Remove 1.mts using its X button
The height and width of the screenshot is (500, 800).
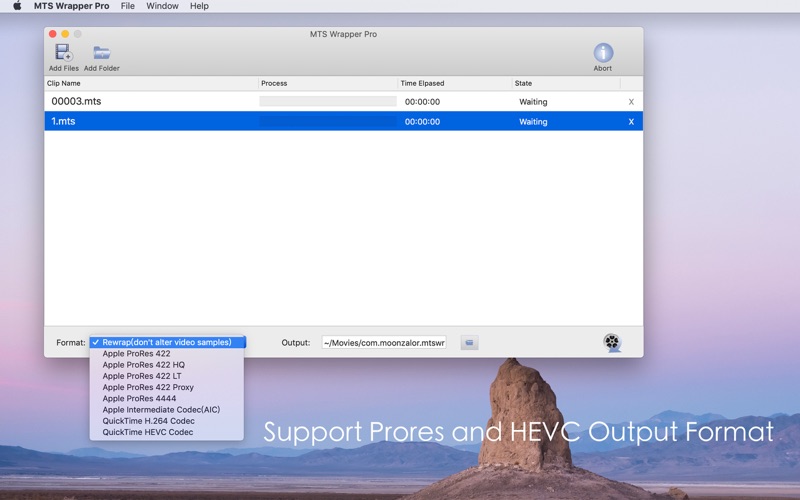631,122
